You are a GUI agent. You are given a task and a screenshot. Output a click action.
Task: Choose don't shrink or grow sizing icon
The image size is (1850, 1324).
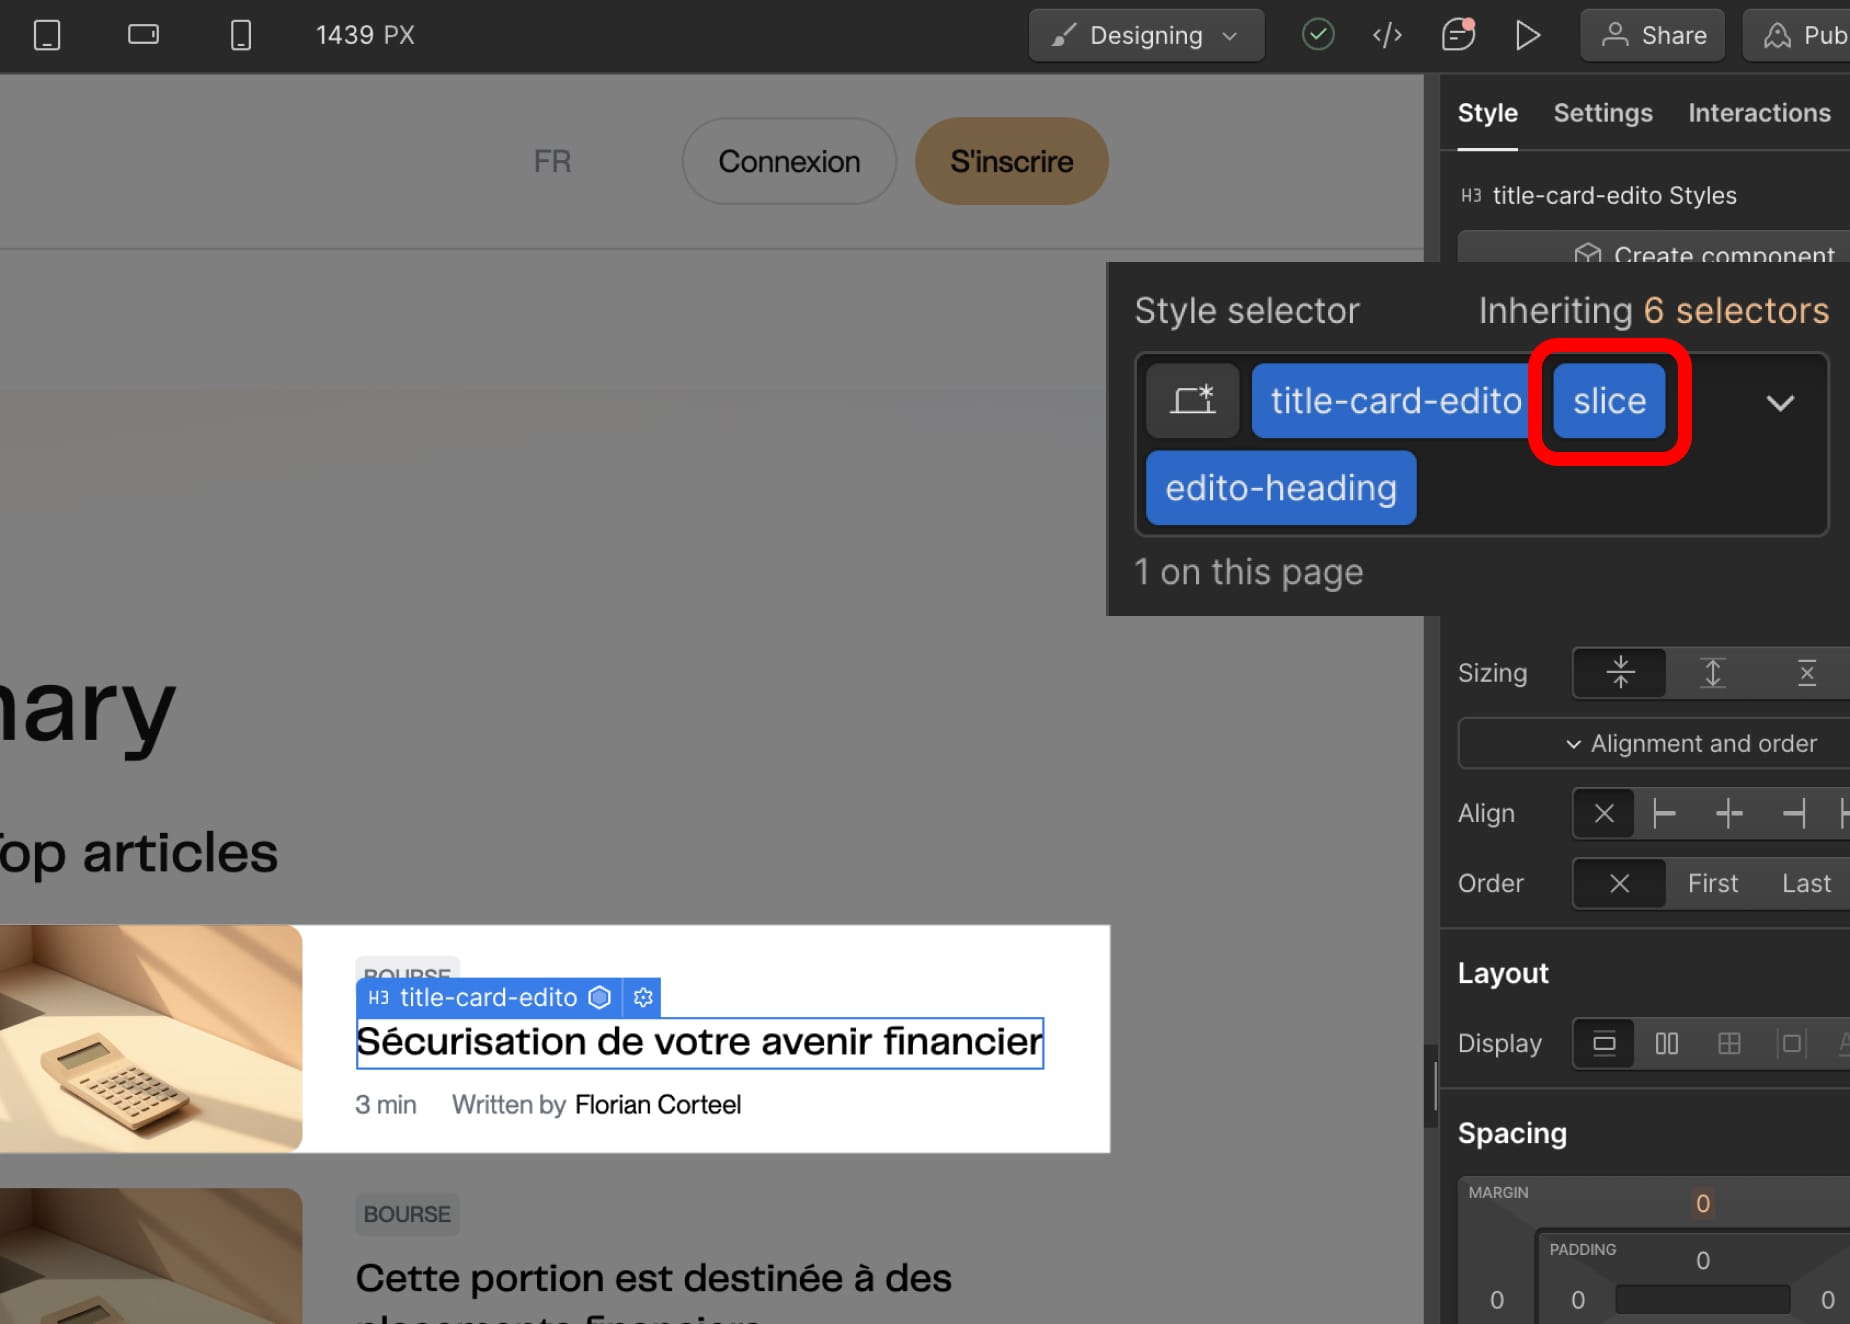point(1806,673)
